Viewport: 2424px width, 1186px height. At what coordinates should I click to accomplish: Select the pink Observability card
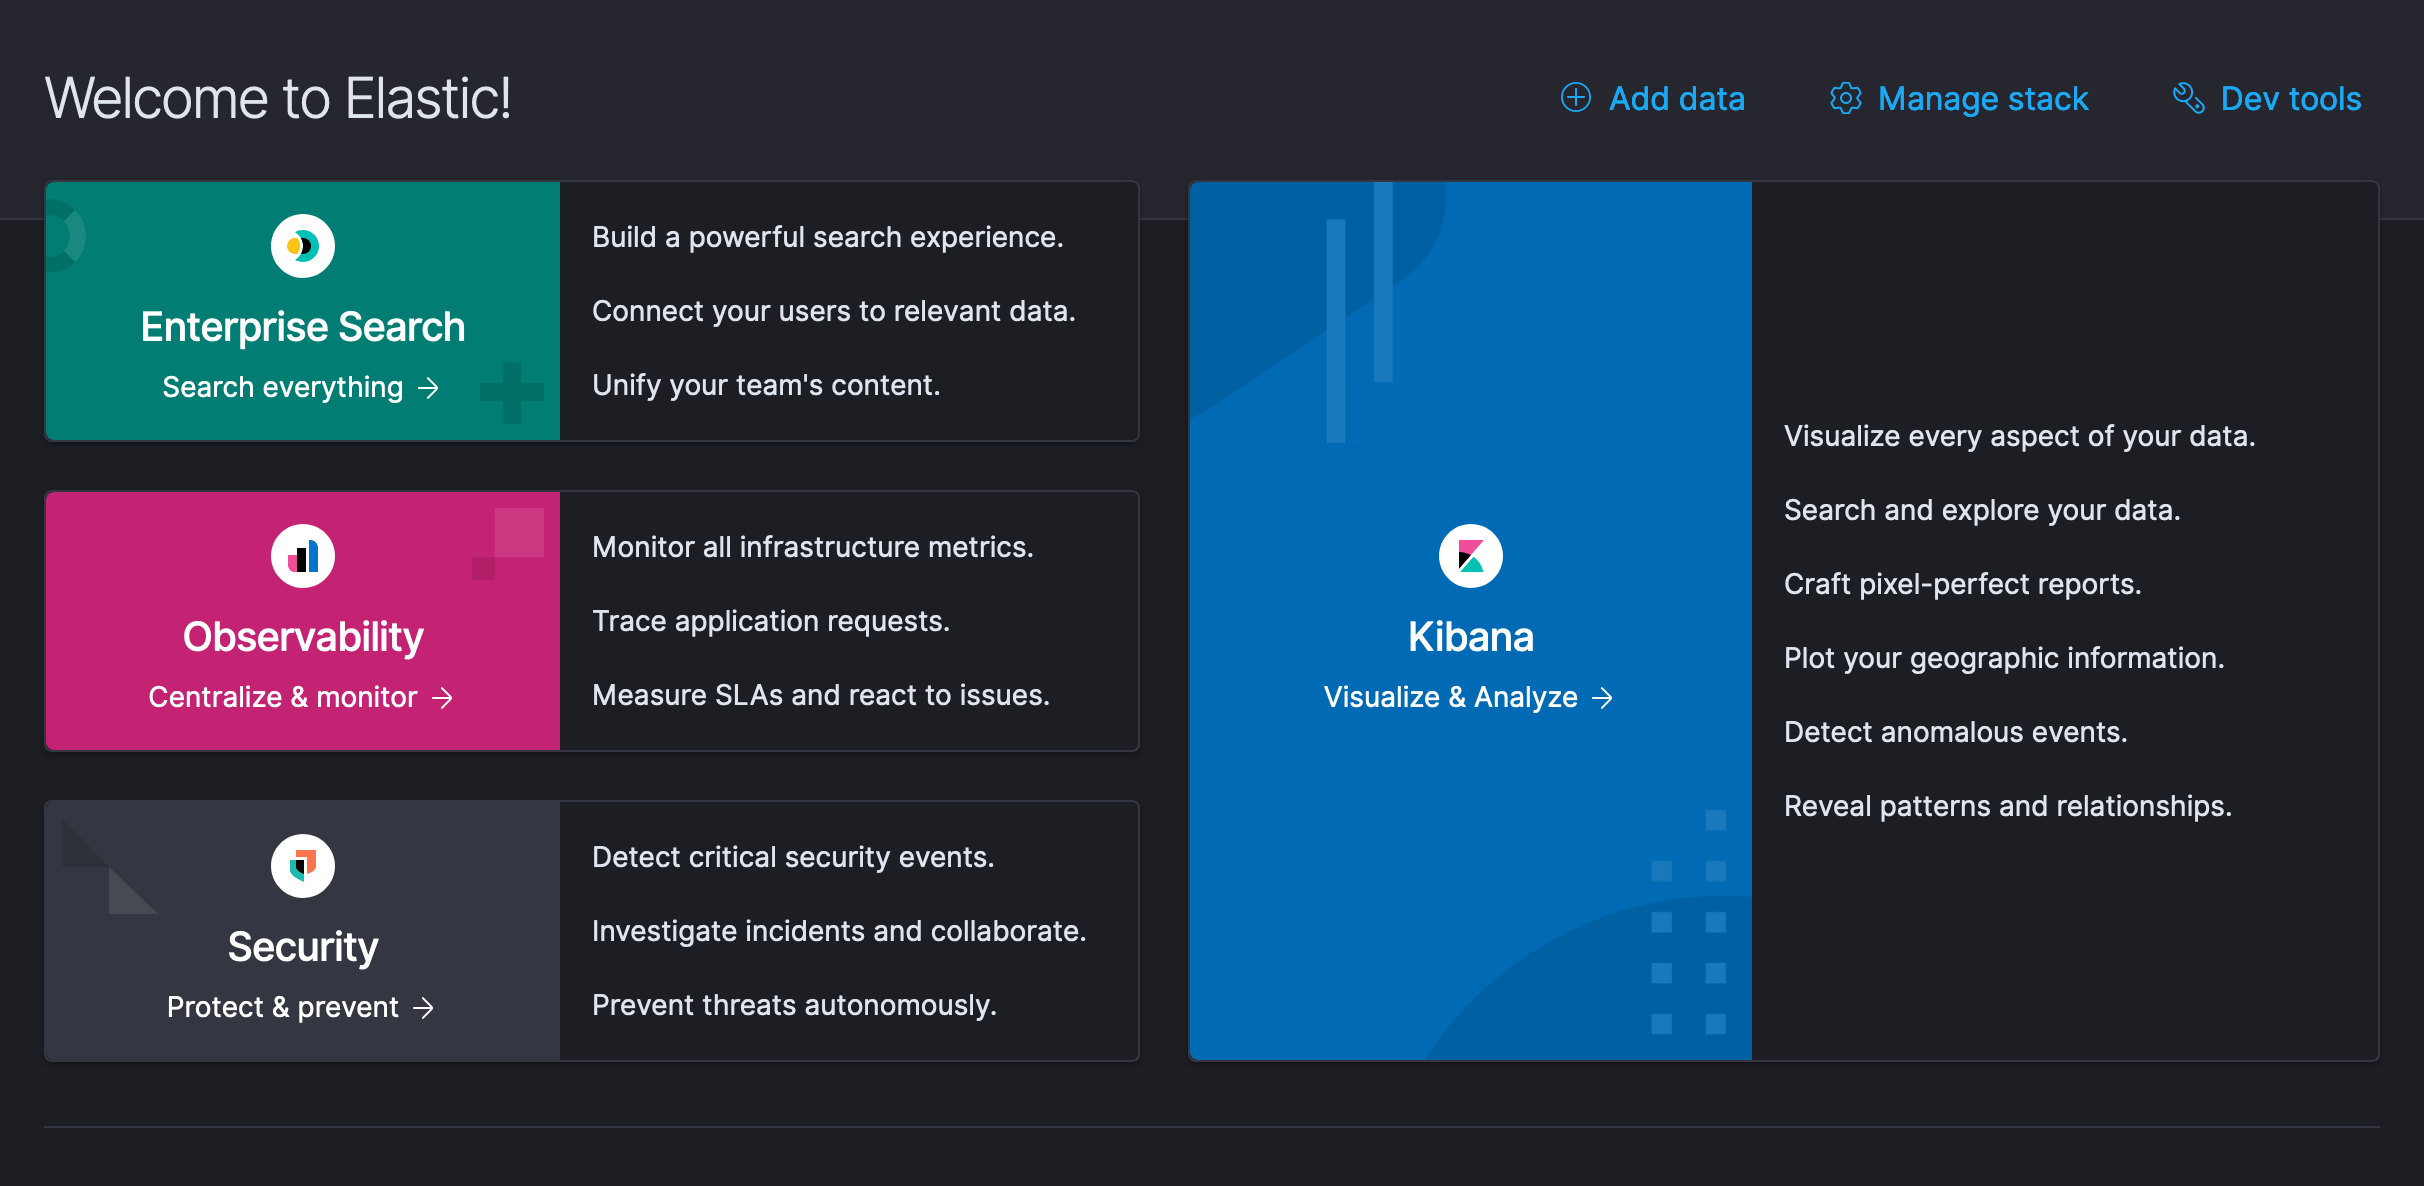[302, 621]
